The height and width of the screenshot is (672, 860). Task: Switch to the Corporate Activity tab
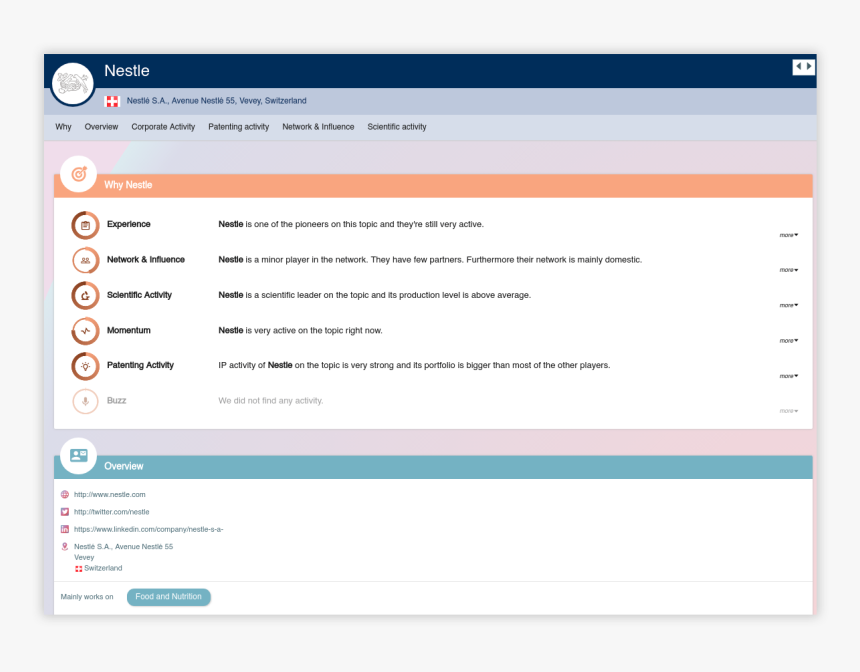163,127
